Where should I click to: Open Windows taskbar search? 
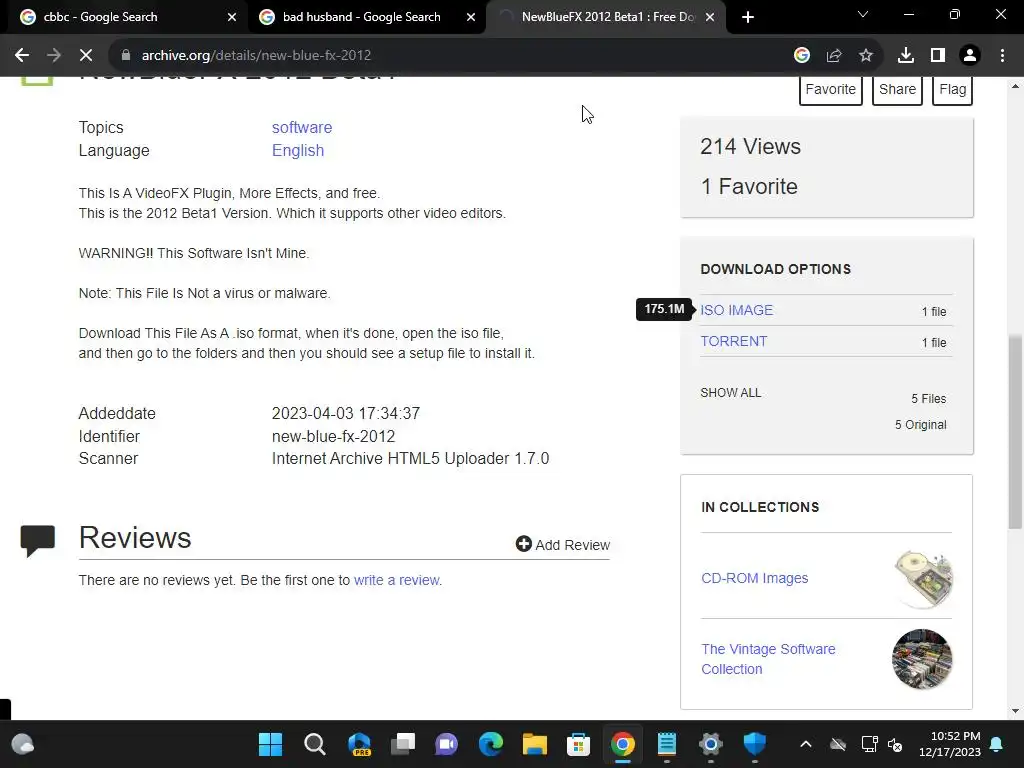pos(315,744)
